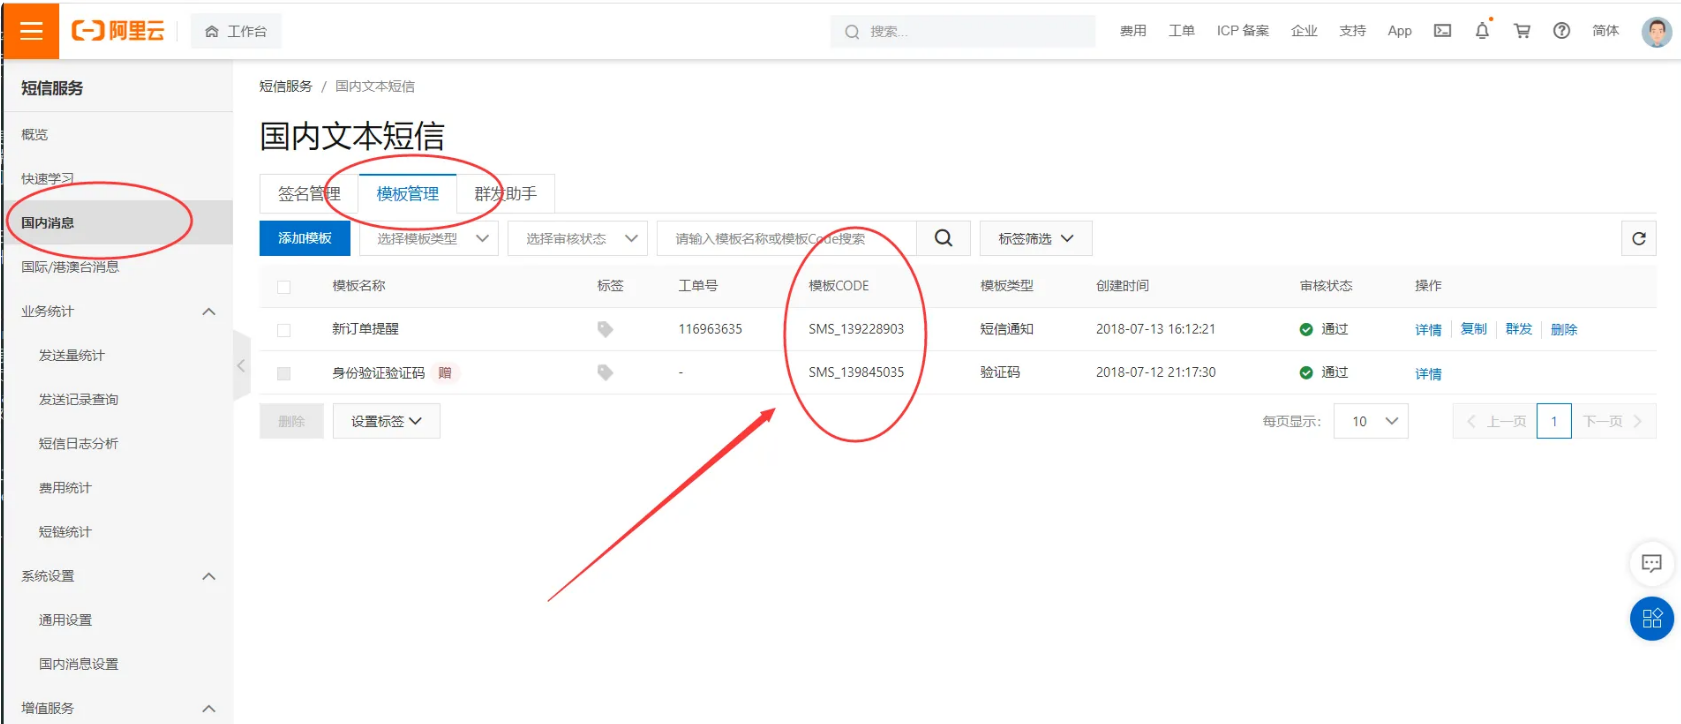The image size is (1681, 724).
Task: Open App in the top navigation
Action: 1400,31
